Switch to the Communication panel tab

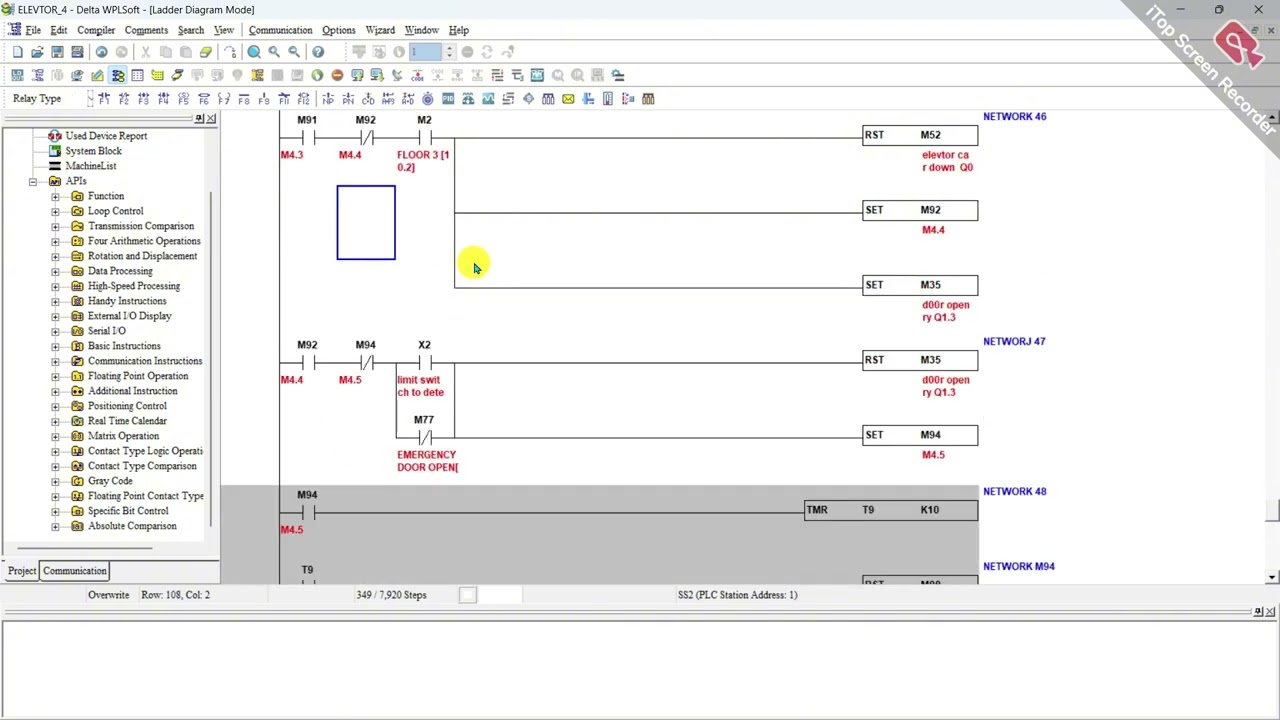click(74, 571)
